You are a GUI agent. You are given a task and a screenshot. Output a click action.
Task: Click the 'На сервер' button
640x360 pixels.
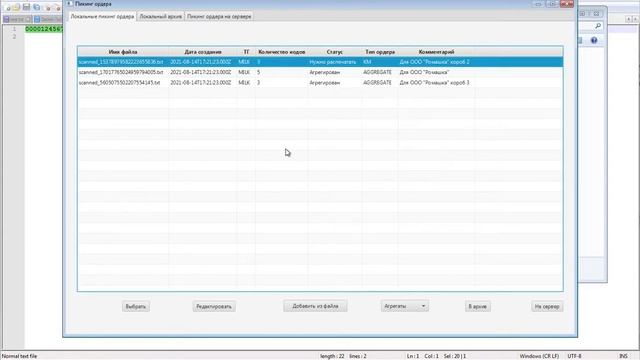click(x=547, y=306)
